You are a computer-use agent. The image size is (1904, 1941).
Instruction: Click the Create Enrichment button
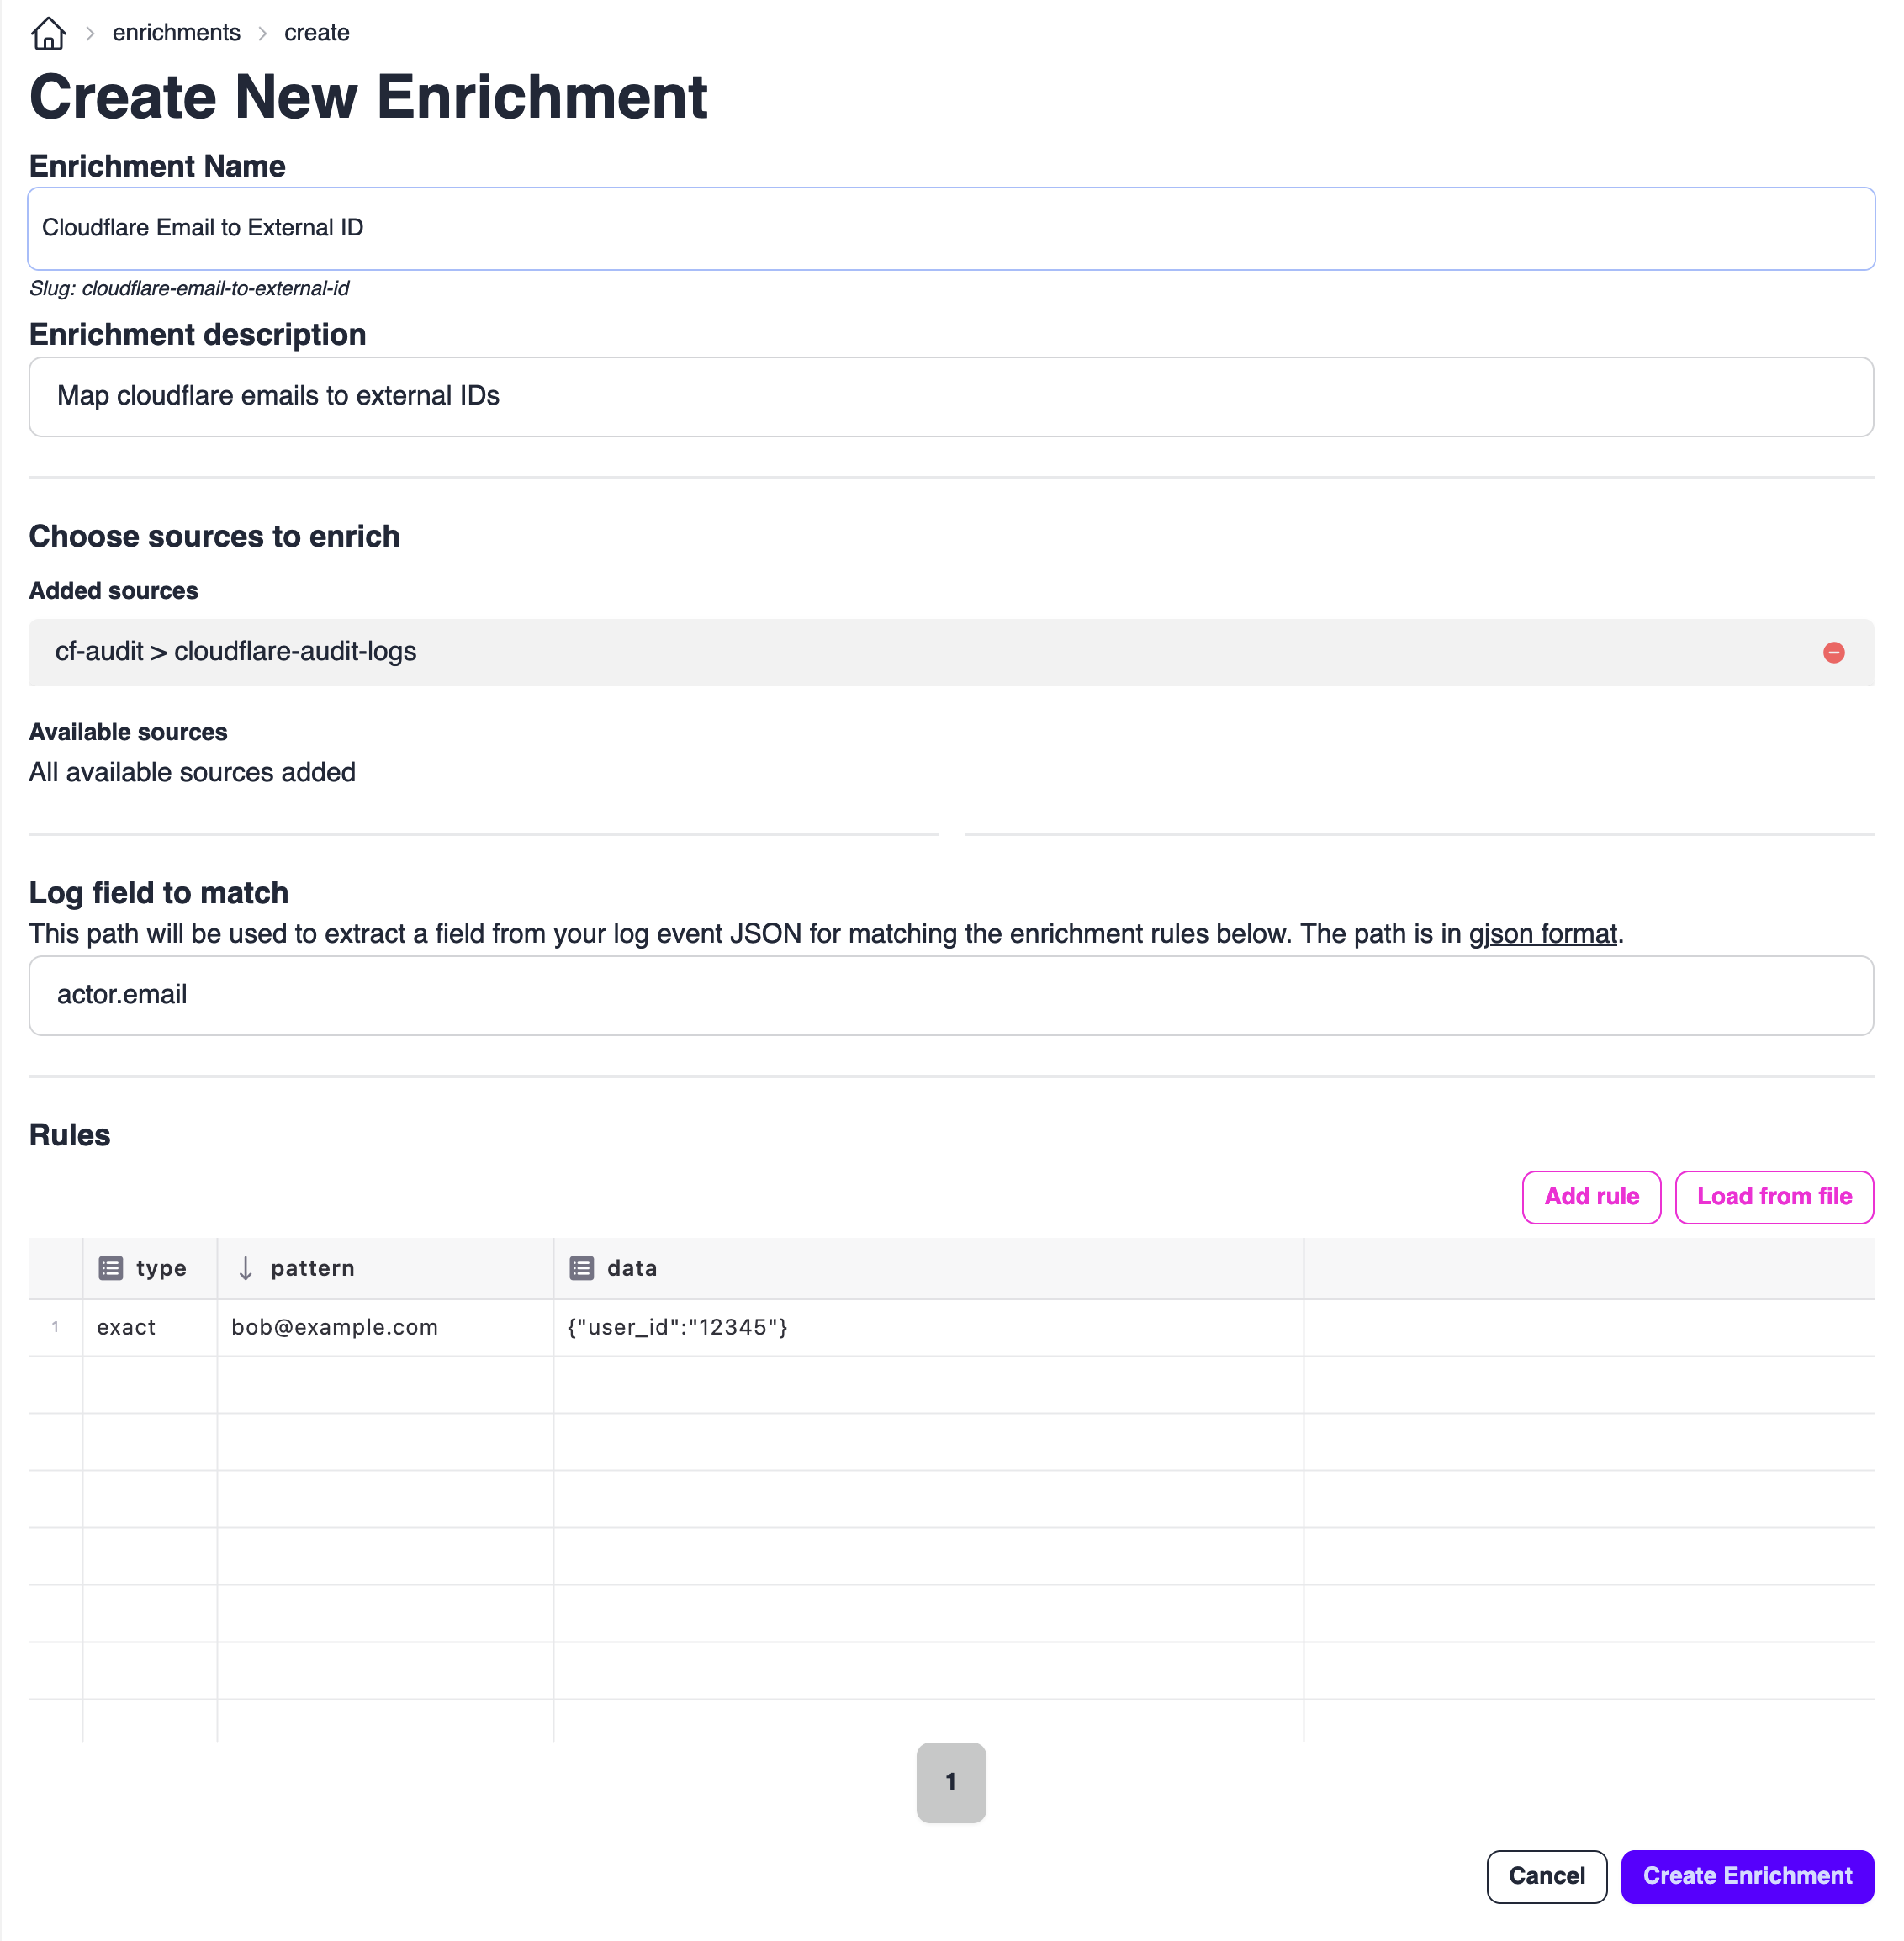coord(1746,1876)
